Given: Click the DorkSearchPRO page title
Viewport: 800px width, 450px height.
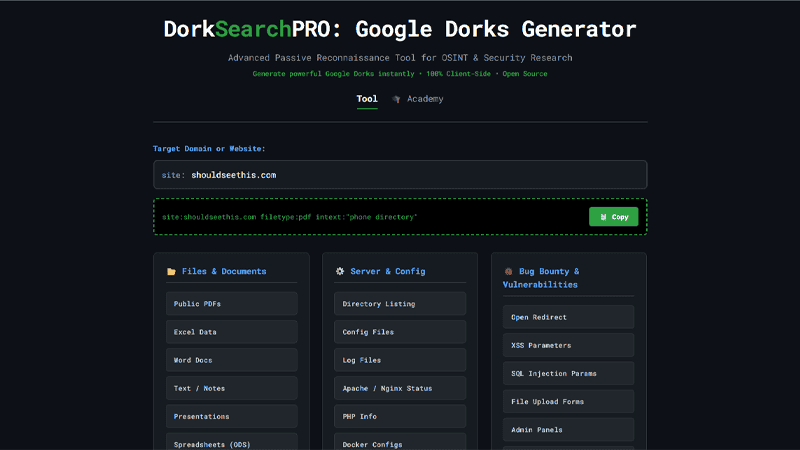Looking at the screenshot, I should pyautogui.click(x=400, y=29).
